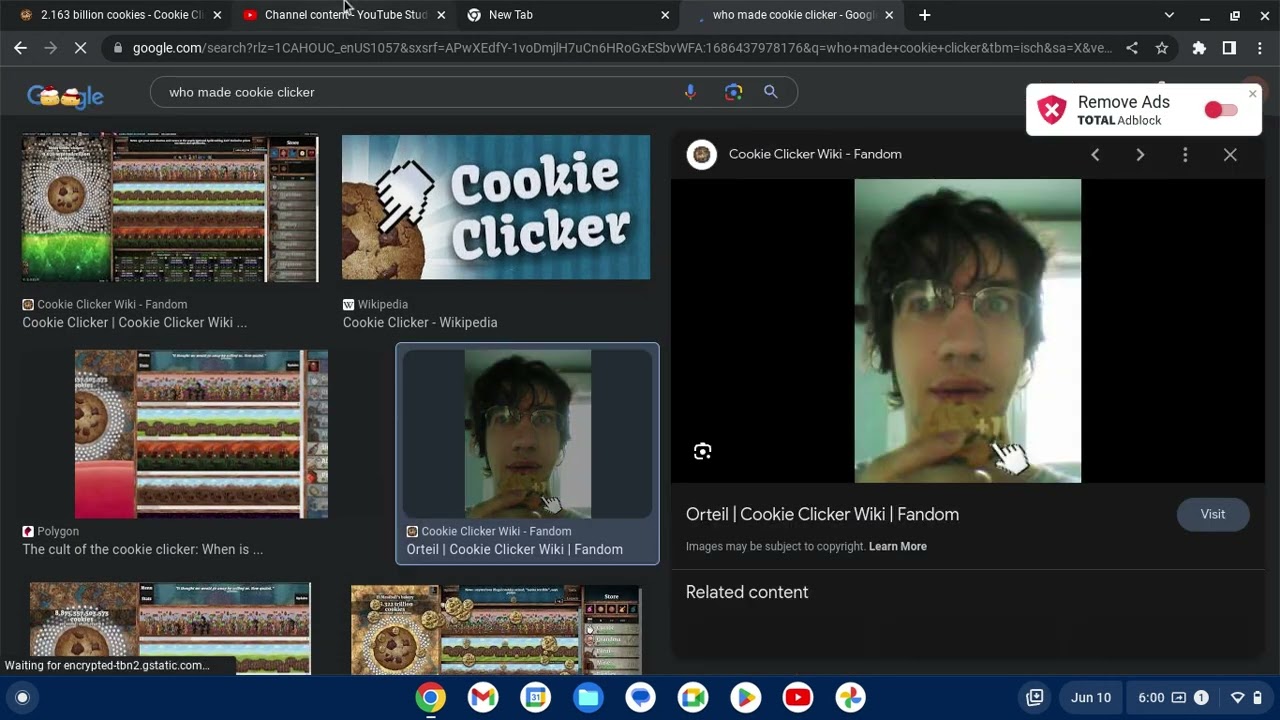The width and height of the screenshot is (1280, 720).
Task: Open YouTube from the shelf
Action: [798, 698]
